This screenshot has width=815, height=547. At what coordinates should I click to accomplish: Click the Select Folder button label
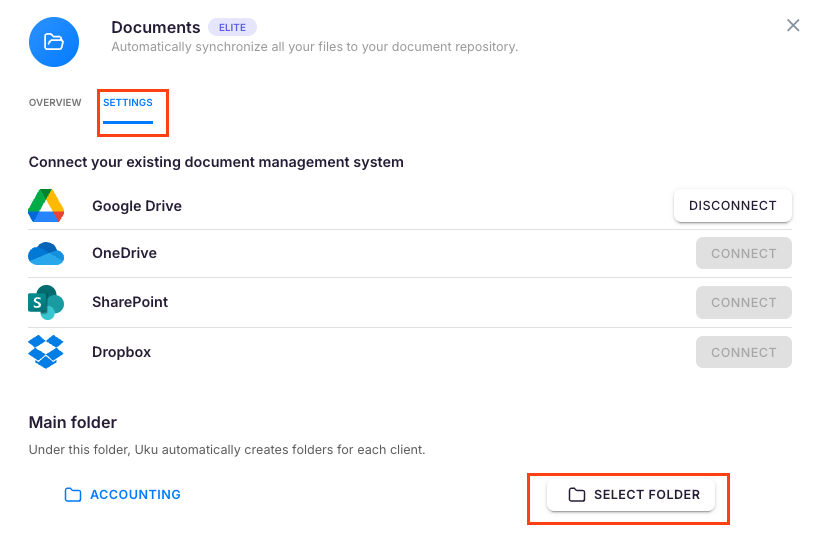pos(647,495)
